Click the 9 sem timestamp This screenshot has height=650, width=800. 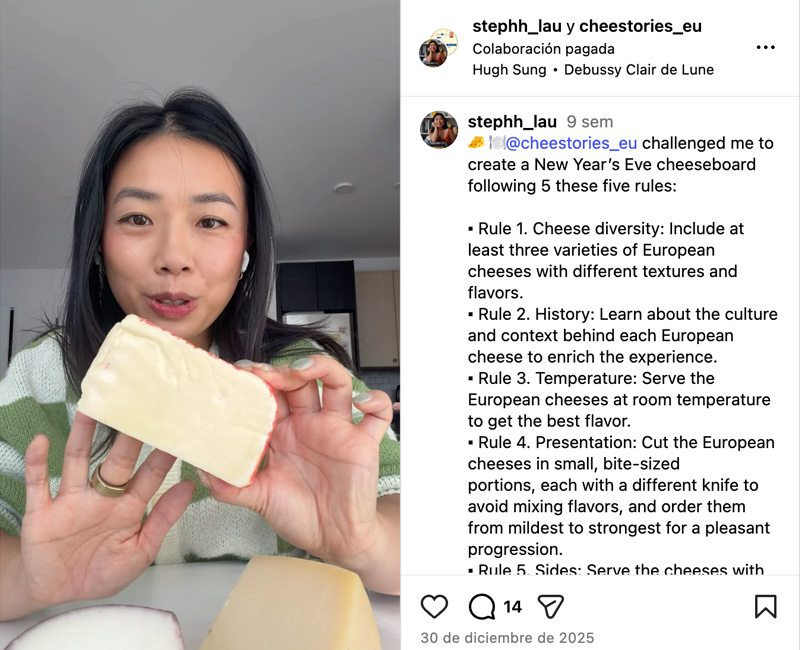pyautogui.click(x=590, y=122)
